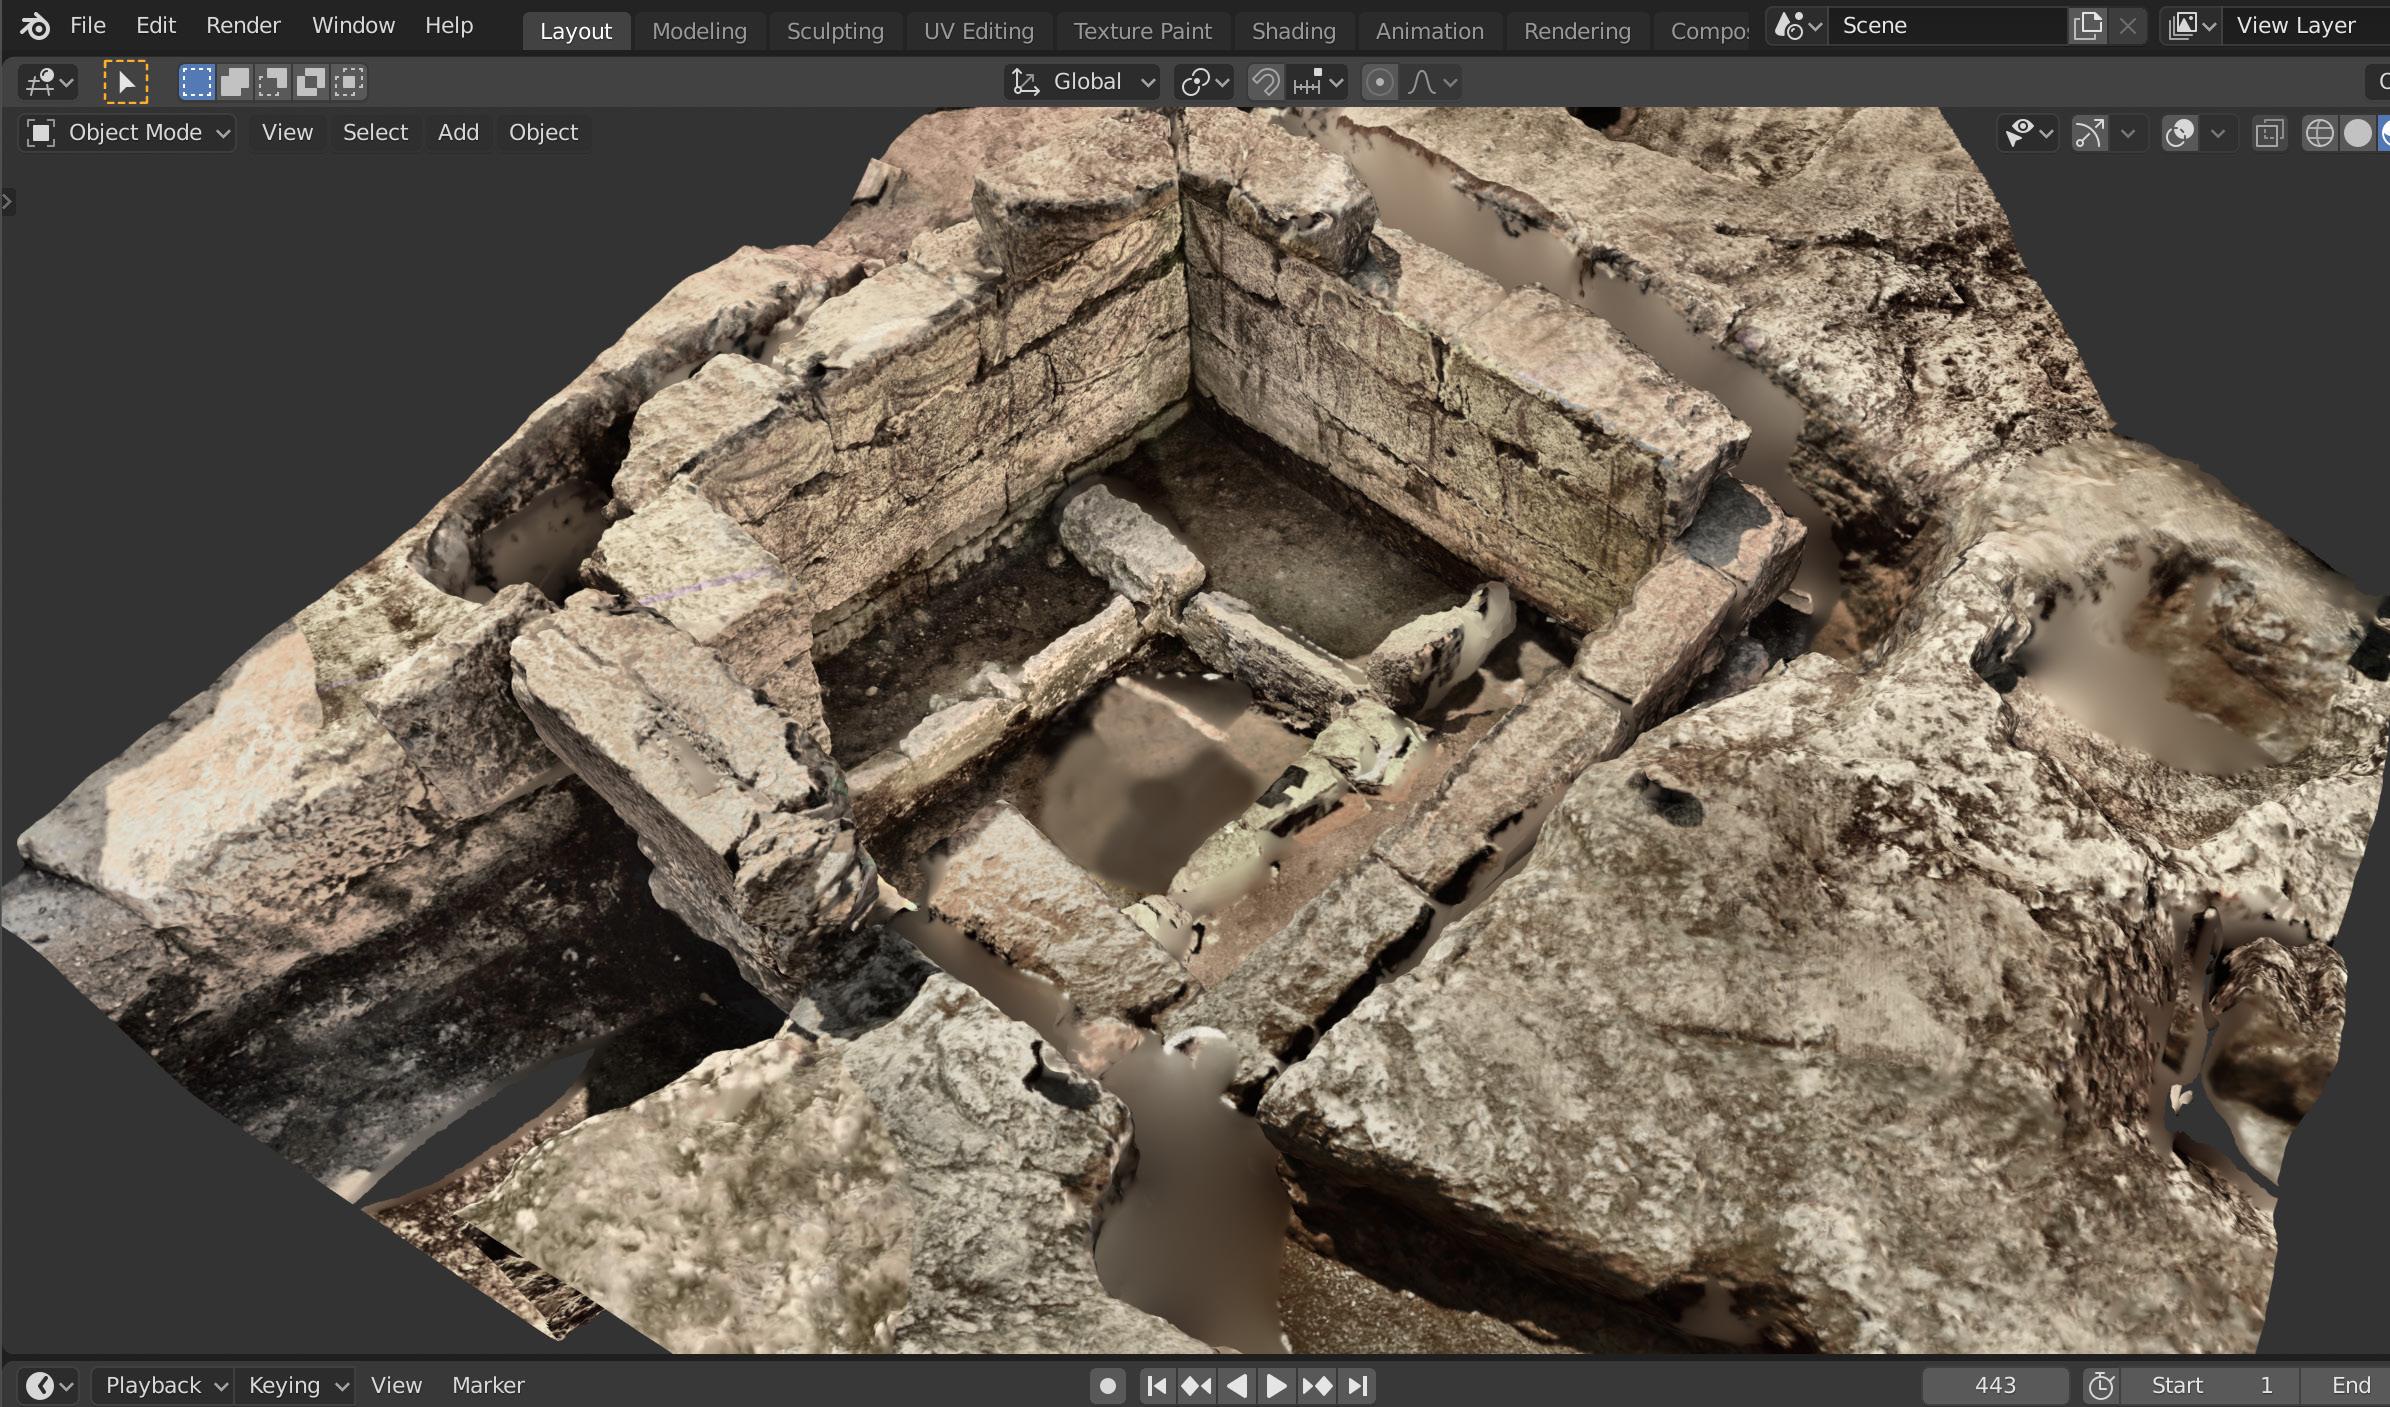
Task: Choose the Invert (difference) selection mode
Action: point(310,82)
